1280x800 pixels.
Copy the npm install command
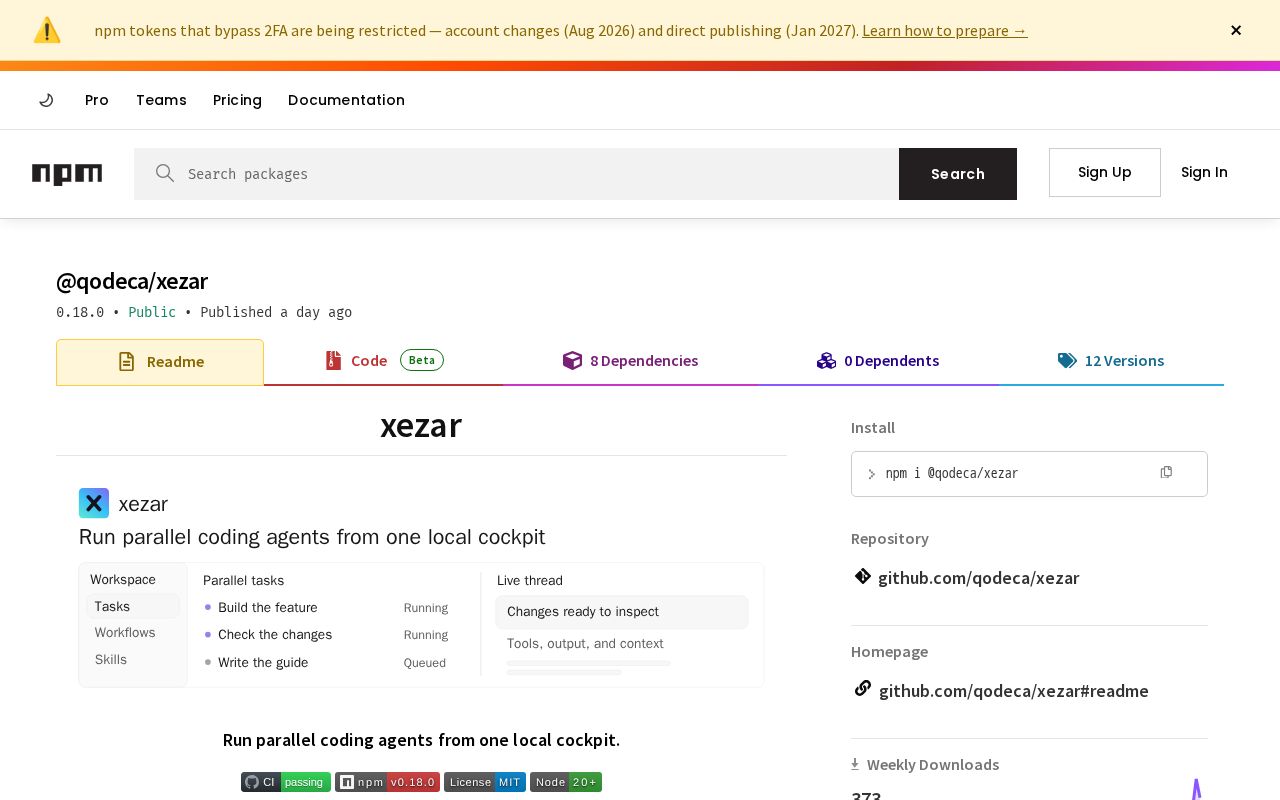[x=1166, y=472]
